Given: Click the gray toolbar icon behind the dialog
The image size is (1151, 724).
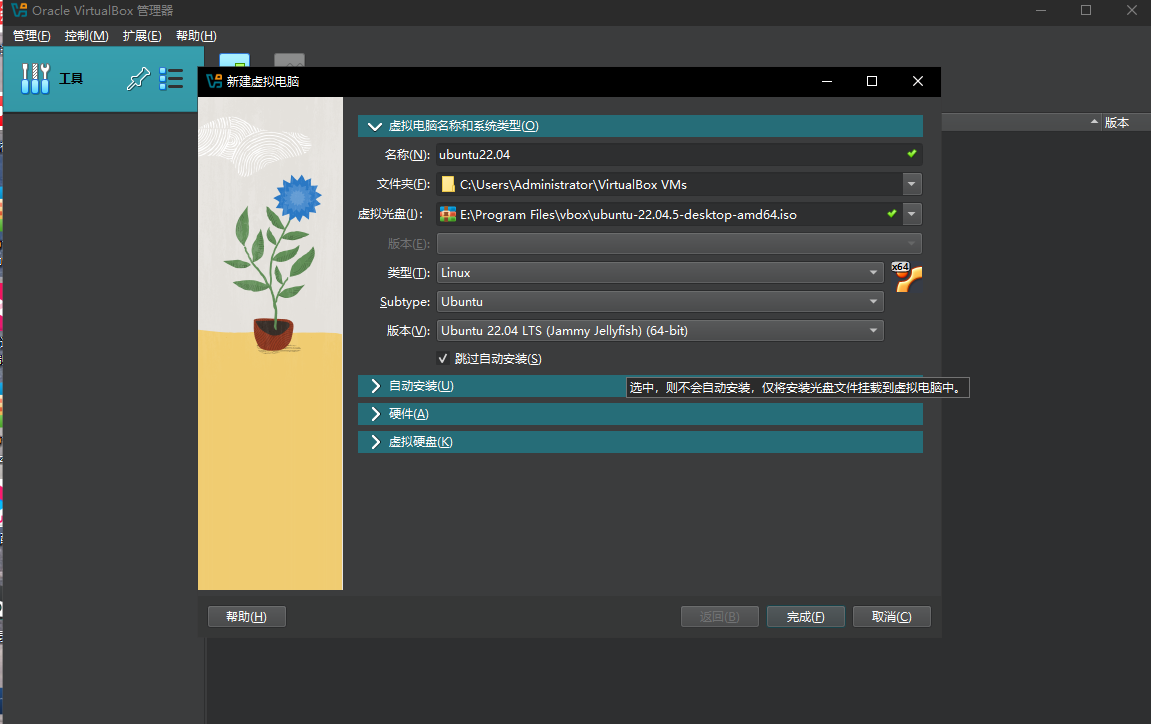Looking at the screenshot, I should point(289,60).
